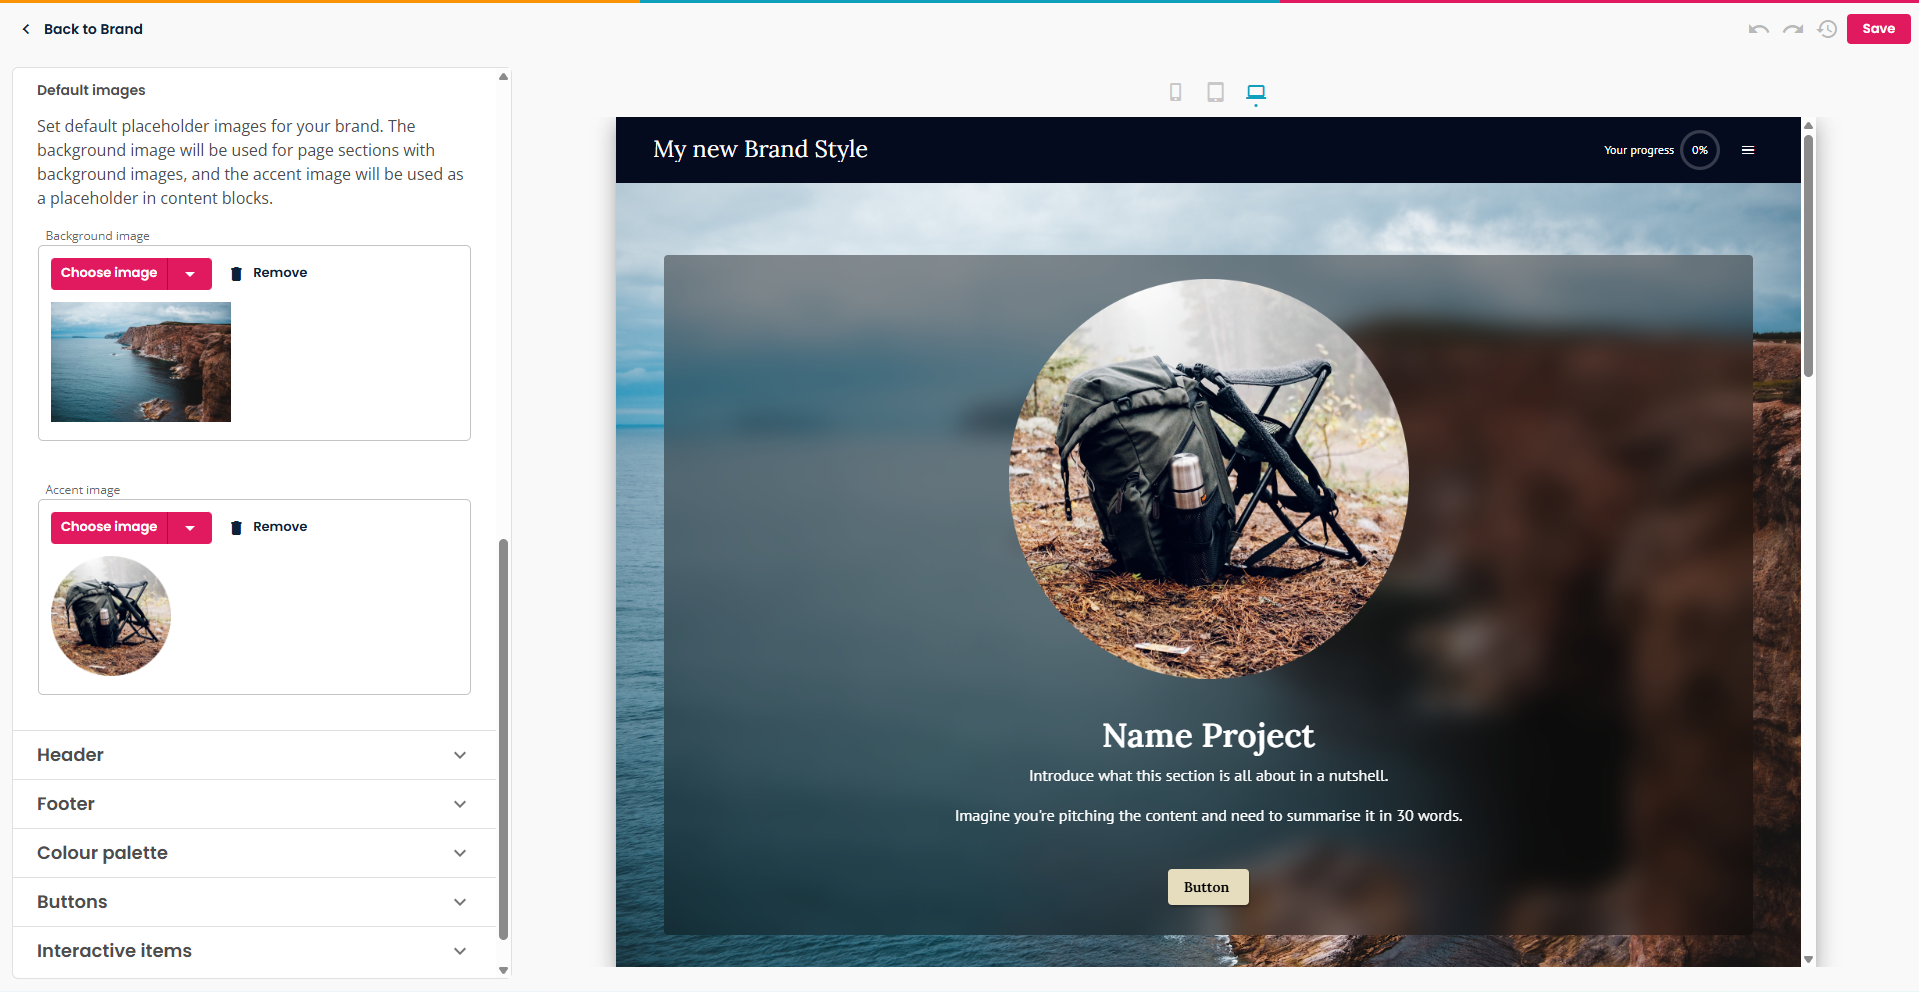Open version history clock icon
The width and height of the screenshot is (1919, 992).
[1827, 29]
